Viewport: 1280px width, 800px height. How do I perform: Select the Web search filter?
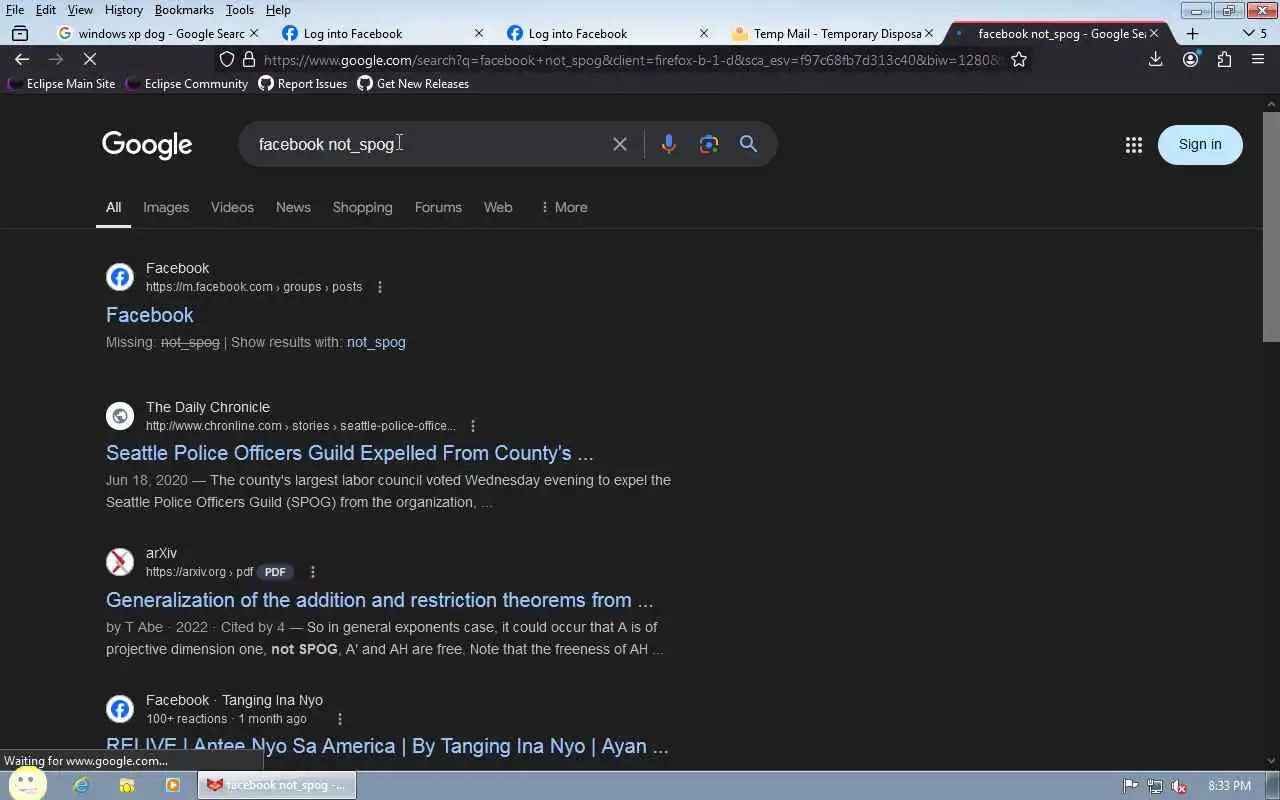[x=498, y=207]
